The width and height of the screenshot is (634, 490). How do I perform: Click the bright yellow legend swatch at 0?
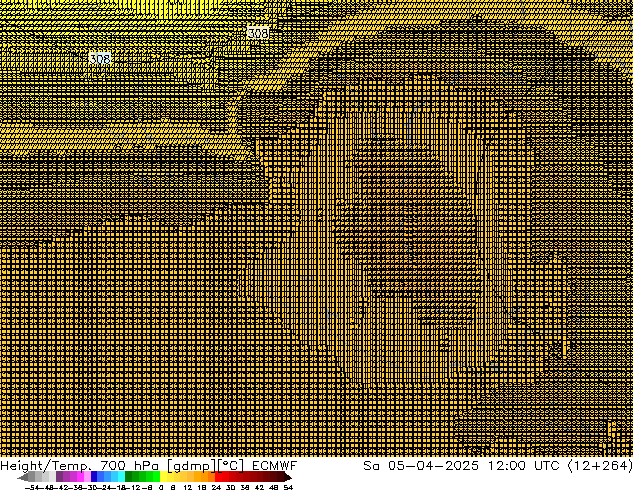click(x=163, y=477)
